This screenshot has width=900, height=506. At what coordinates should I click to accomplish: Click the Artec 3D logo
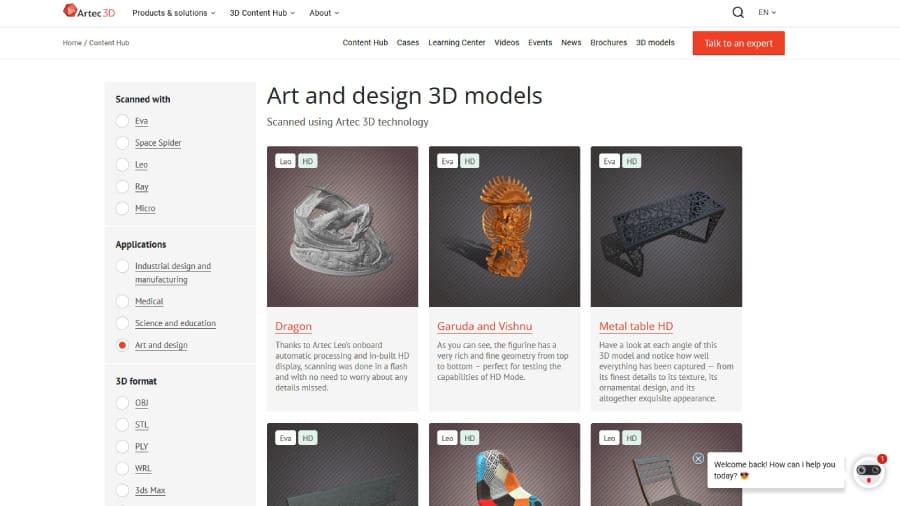pyautogui.click(x=89, y=11)
